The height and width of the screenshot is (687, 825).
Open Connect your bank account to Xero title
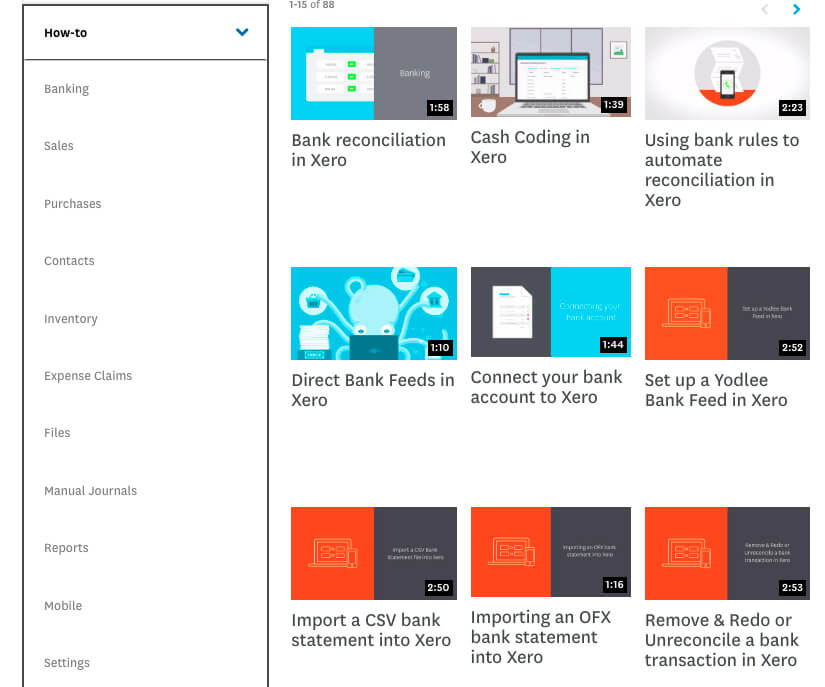tap(546, 387)
